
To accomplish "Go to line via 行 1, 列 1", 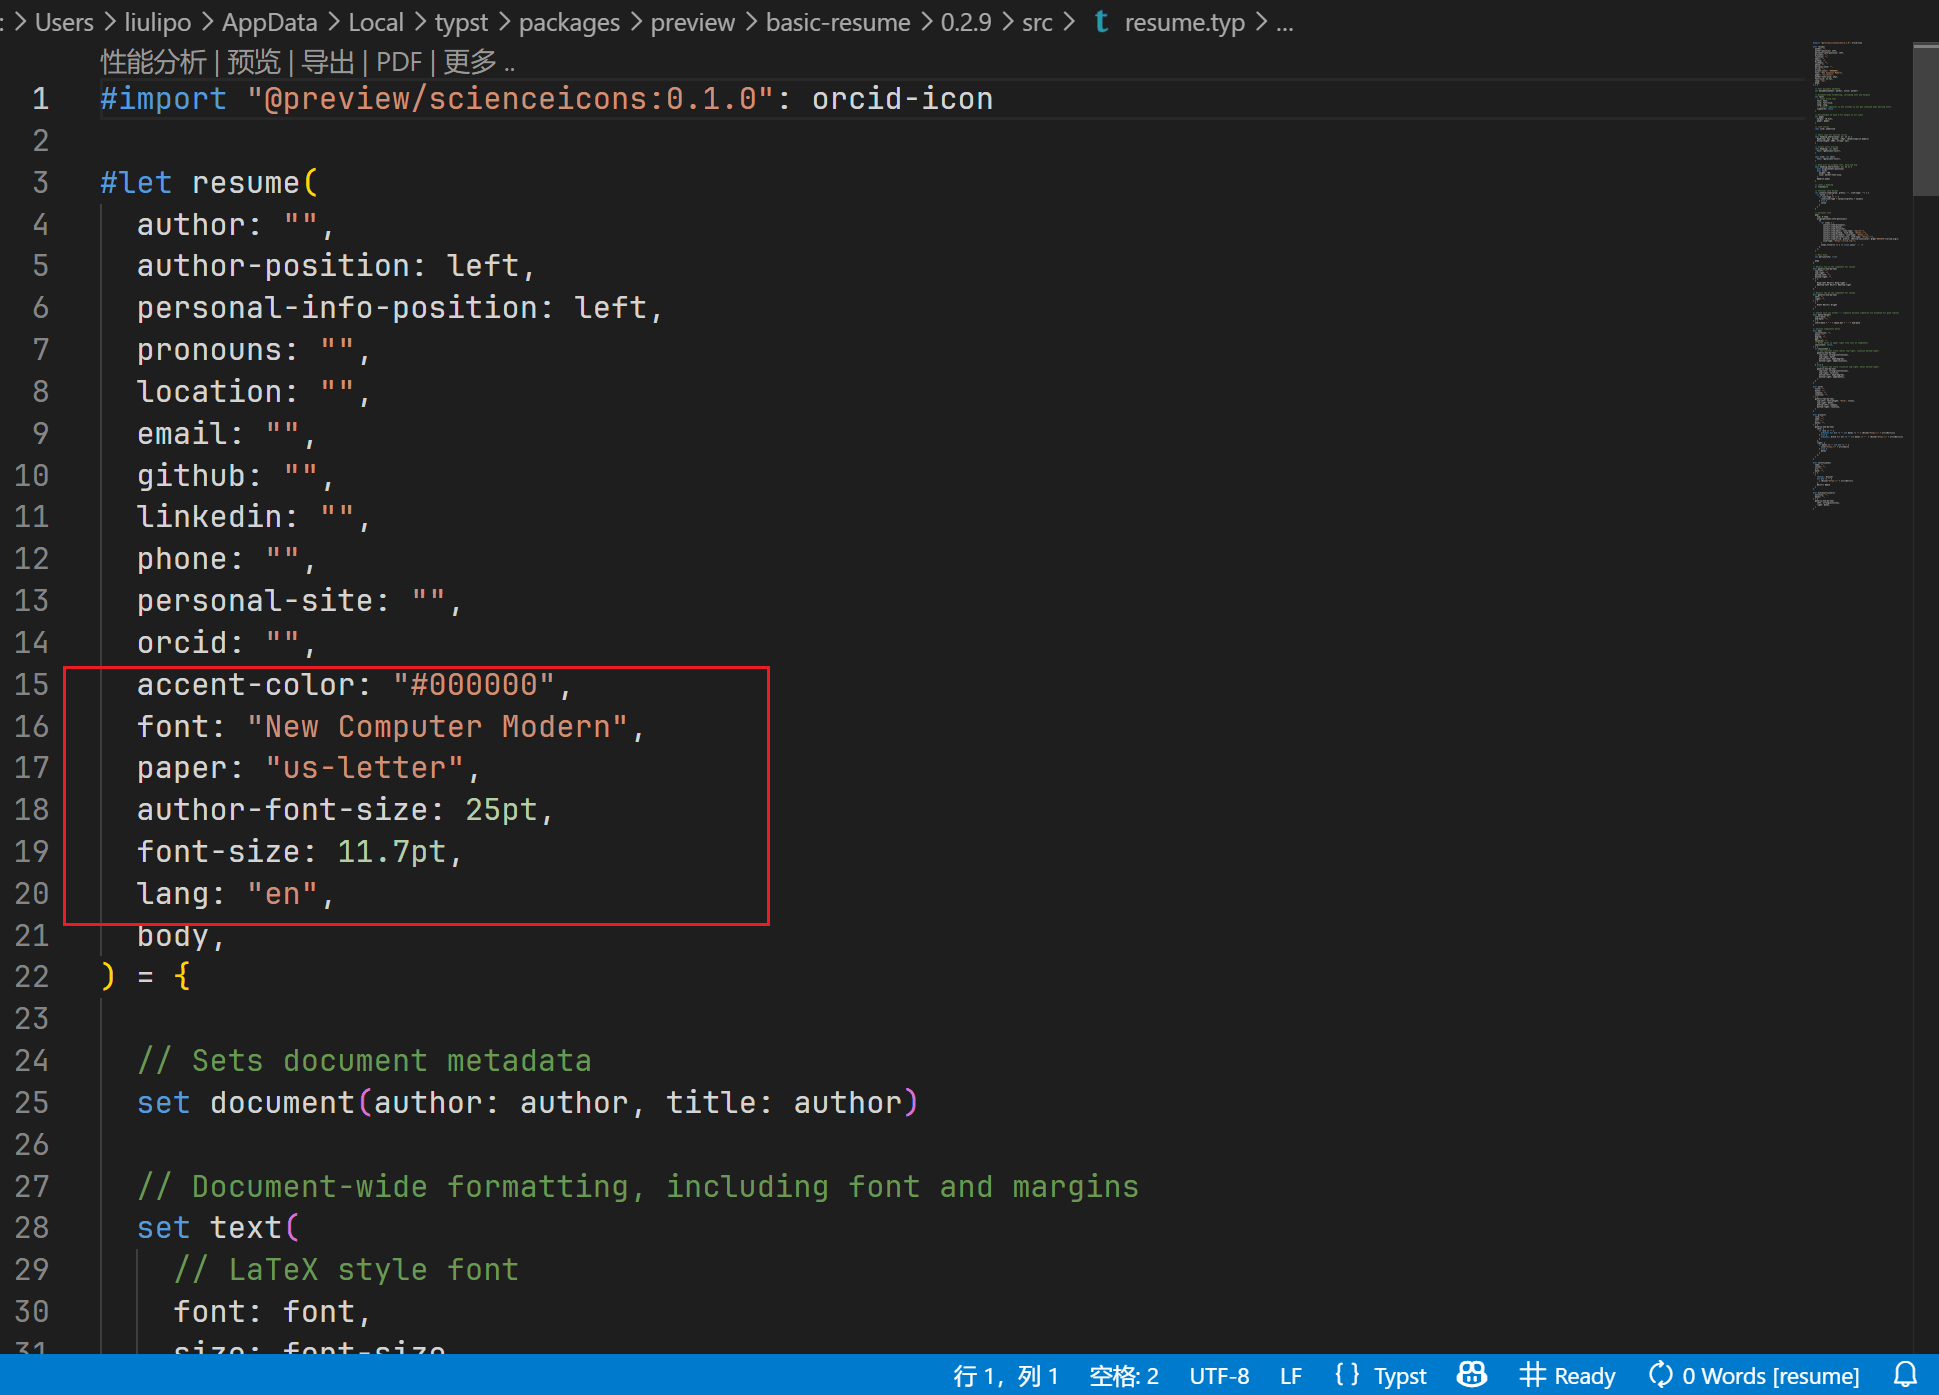I will coord(1005,1376).
